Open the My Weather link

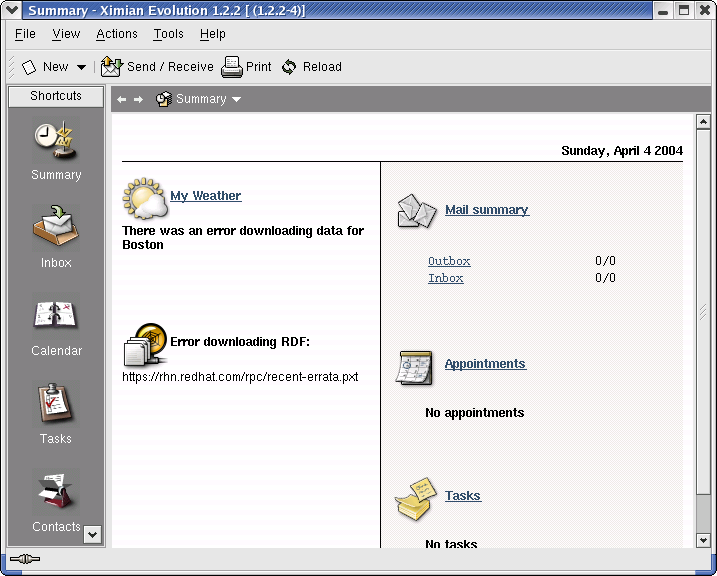(206, 196)
